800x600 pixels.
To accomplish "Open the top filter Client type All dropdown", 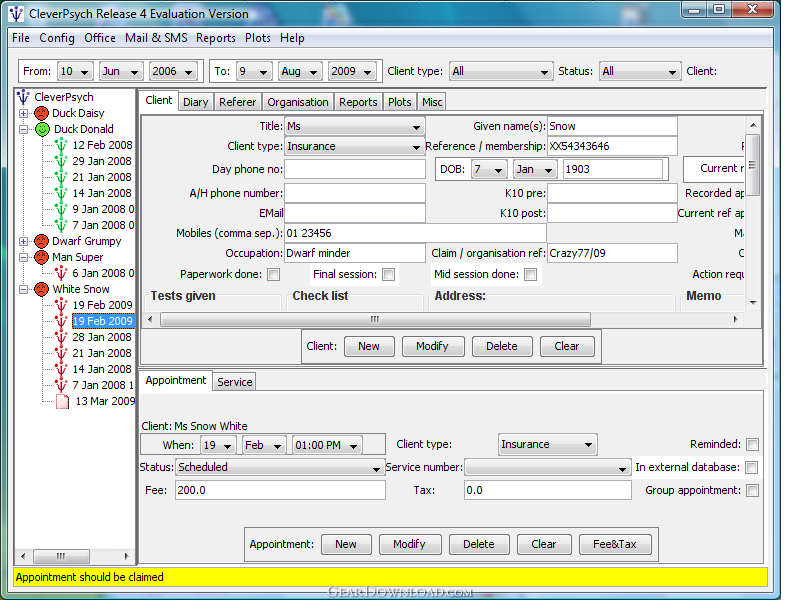I will (501, 71).
